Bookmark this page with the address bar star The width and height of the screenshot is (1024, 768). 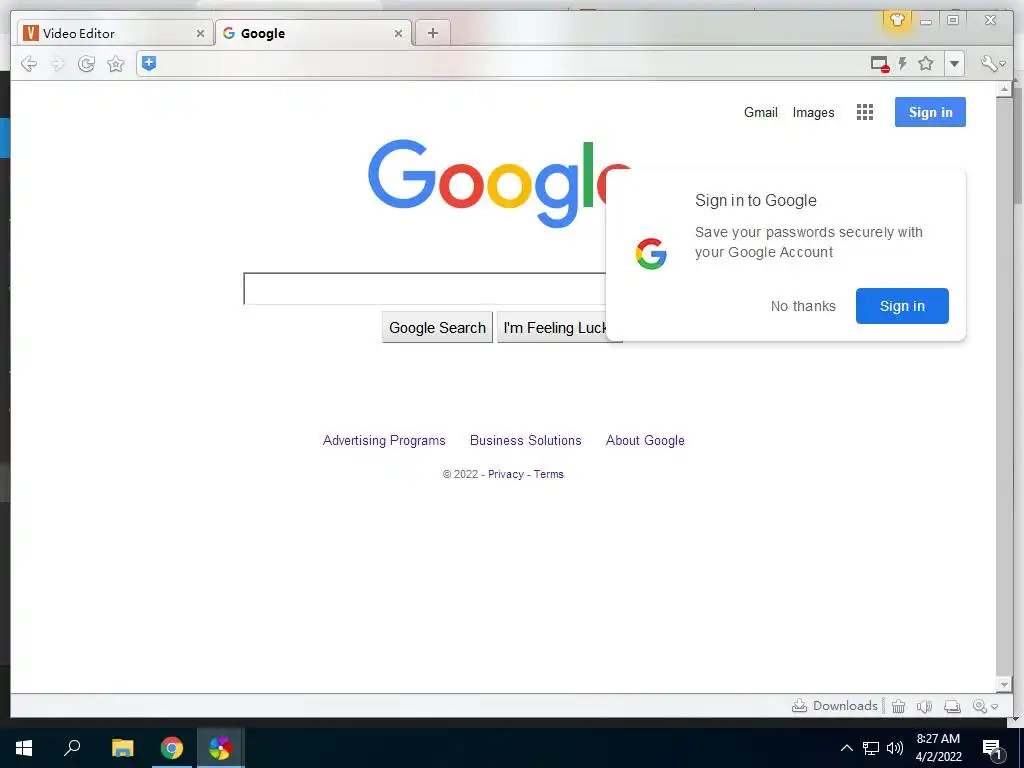(925, 63)
